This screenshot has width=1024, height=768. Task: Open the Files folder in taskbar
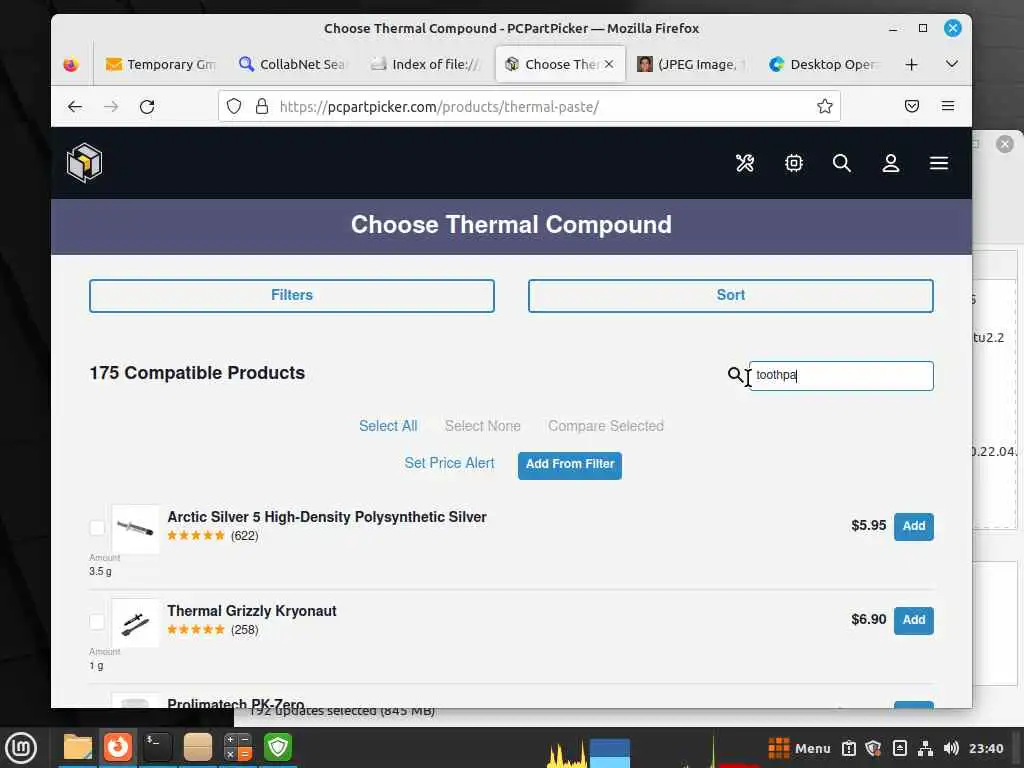coord(78,747)
